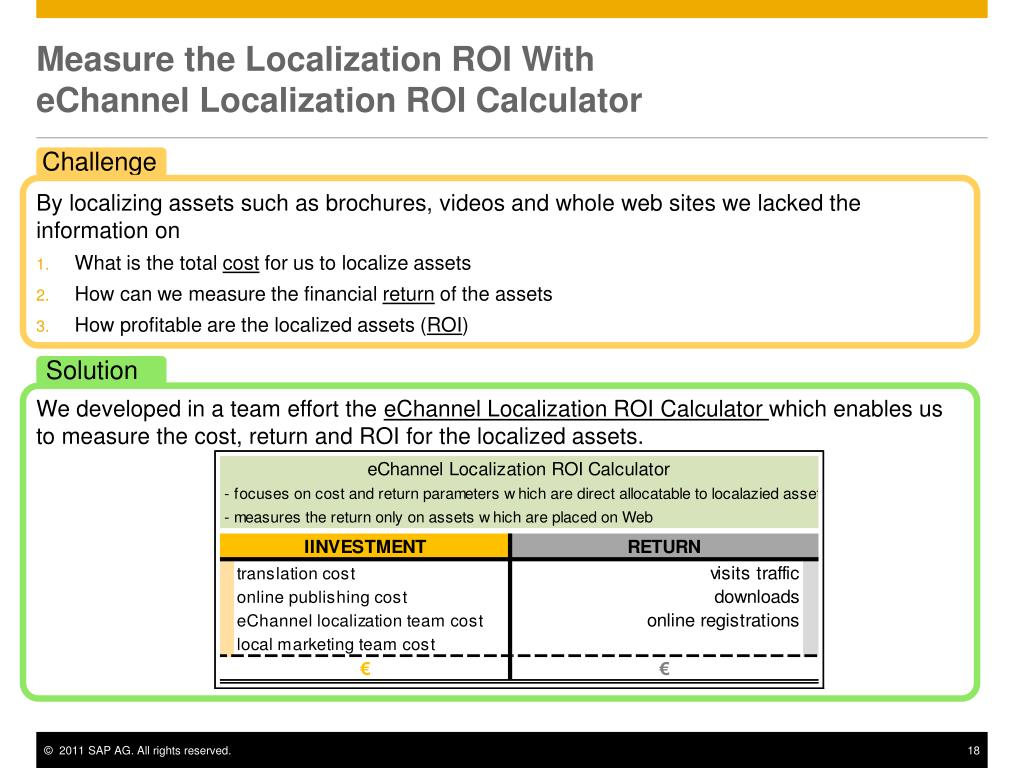Click the sentence 'We developed in a team effort'
Viewport: 1024px width, 768px height.
tap(490, 409)
